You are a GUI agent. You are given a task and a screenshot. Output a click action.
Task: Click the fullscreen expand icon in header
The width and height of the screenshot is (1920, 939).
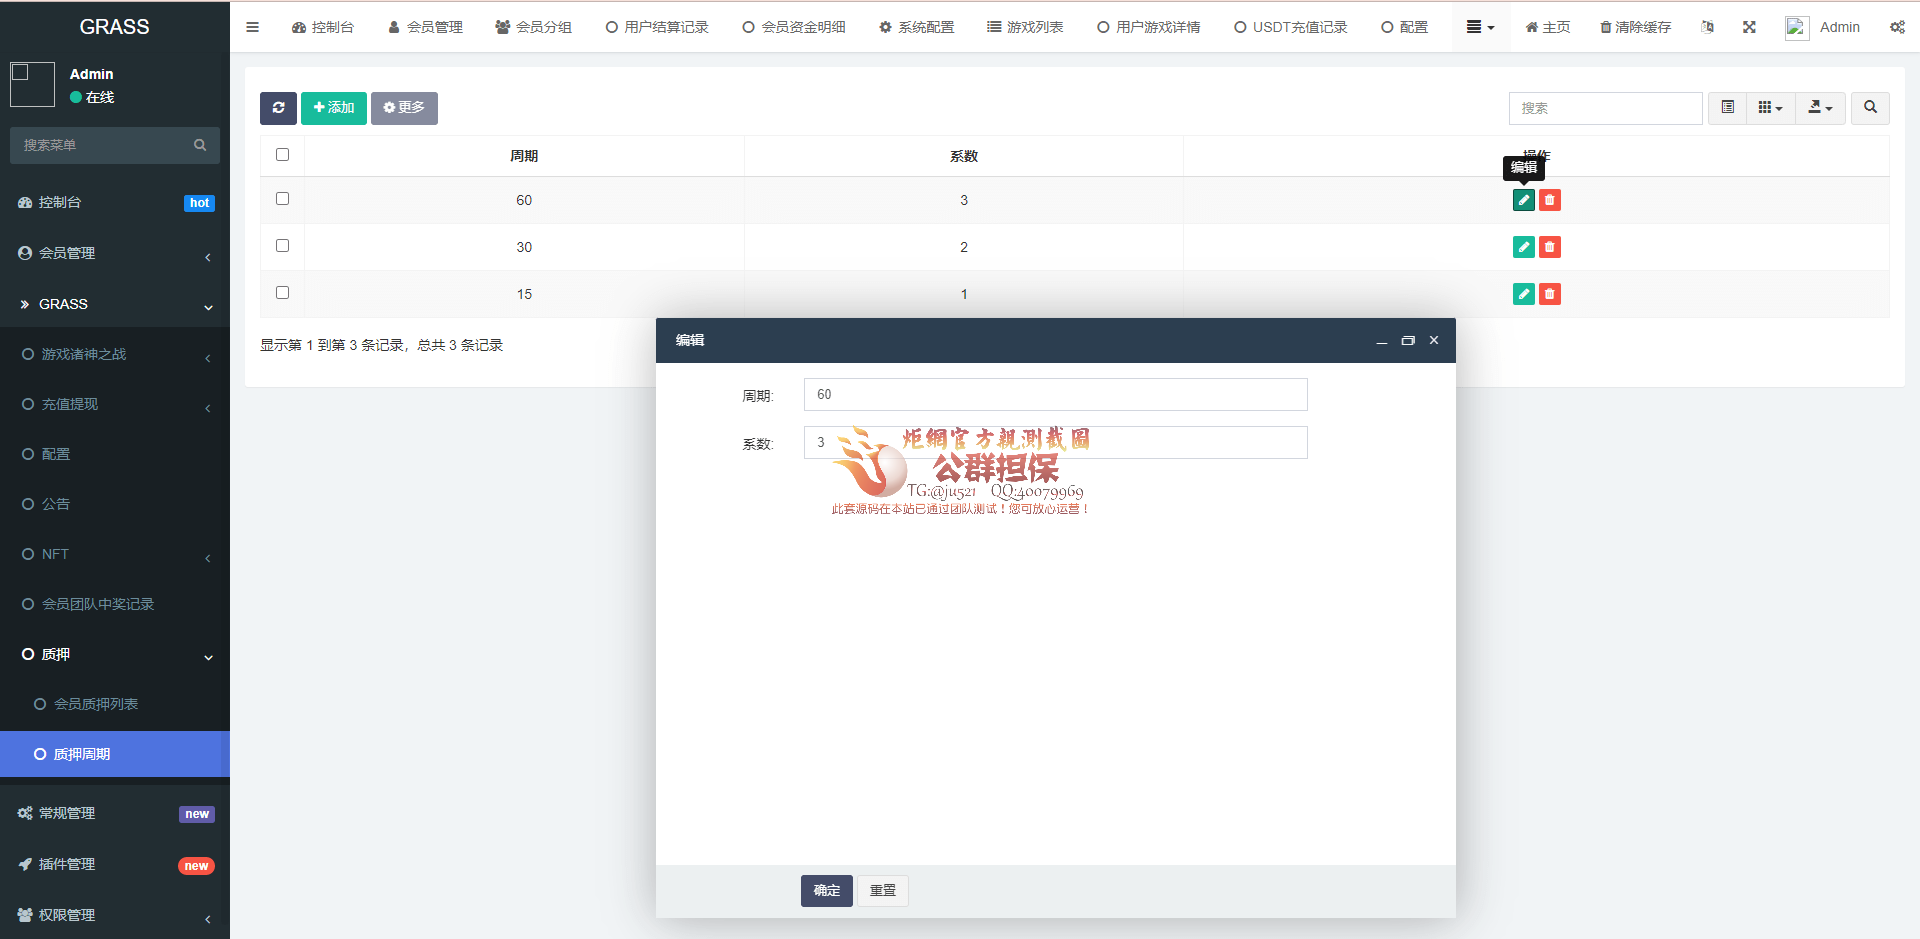click(1749, 27)
